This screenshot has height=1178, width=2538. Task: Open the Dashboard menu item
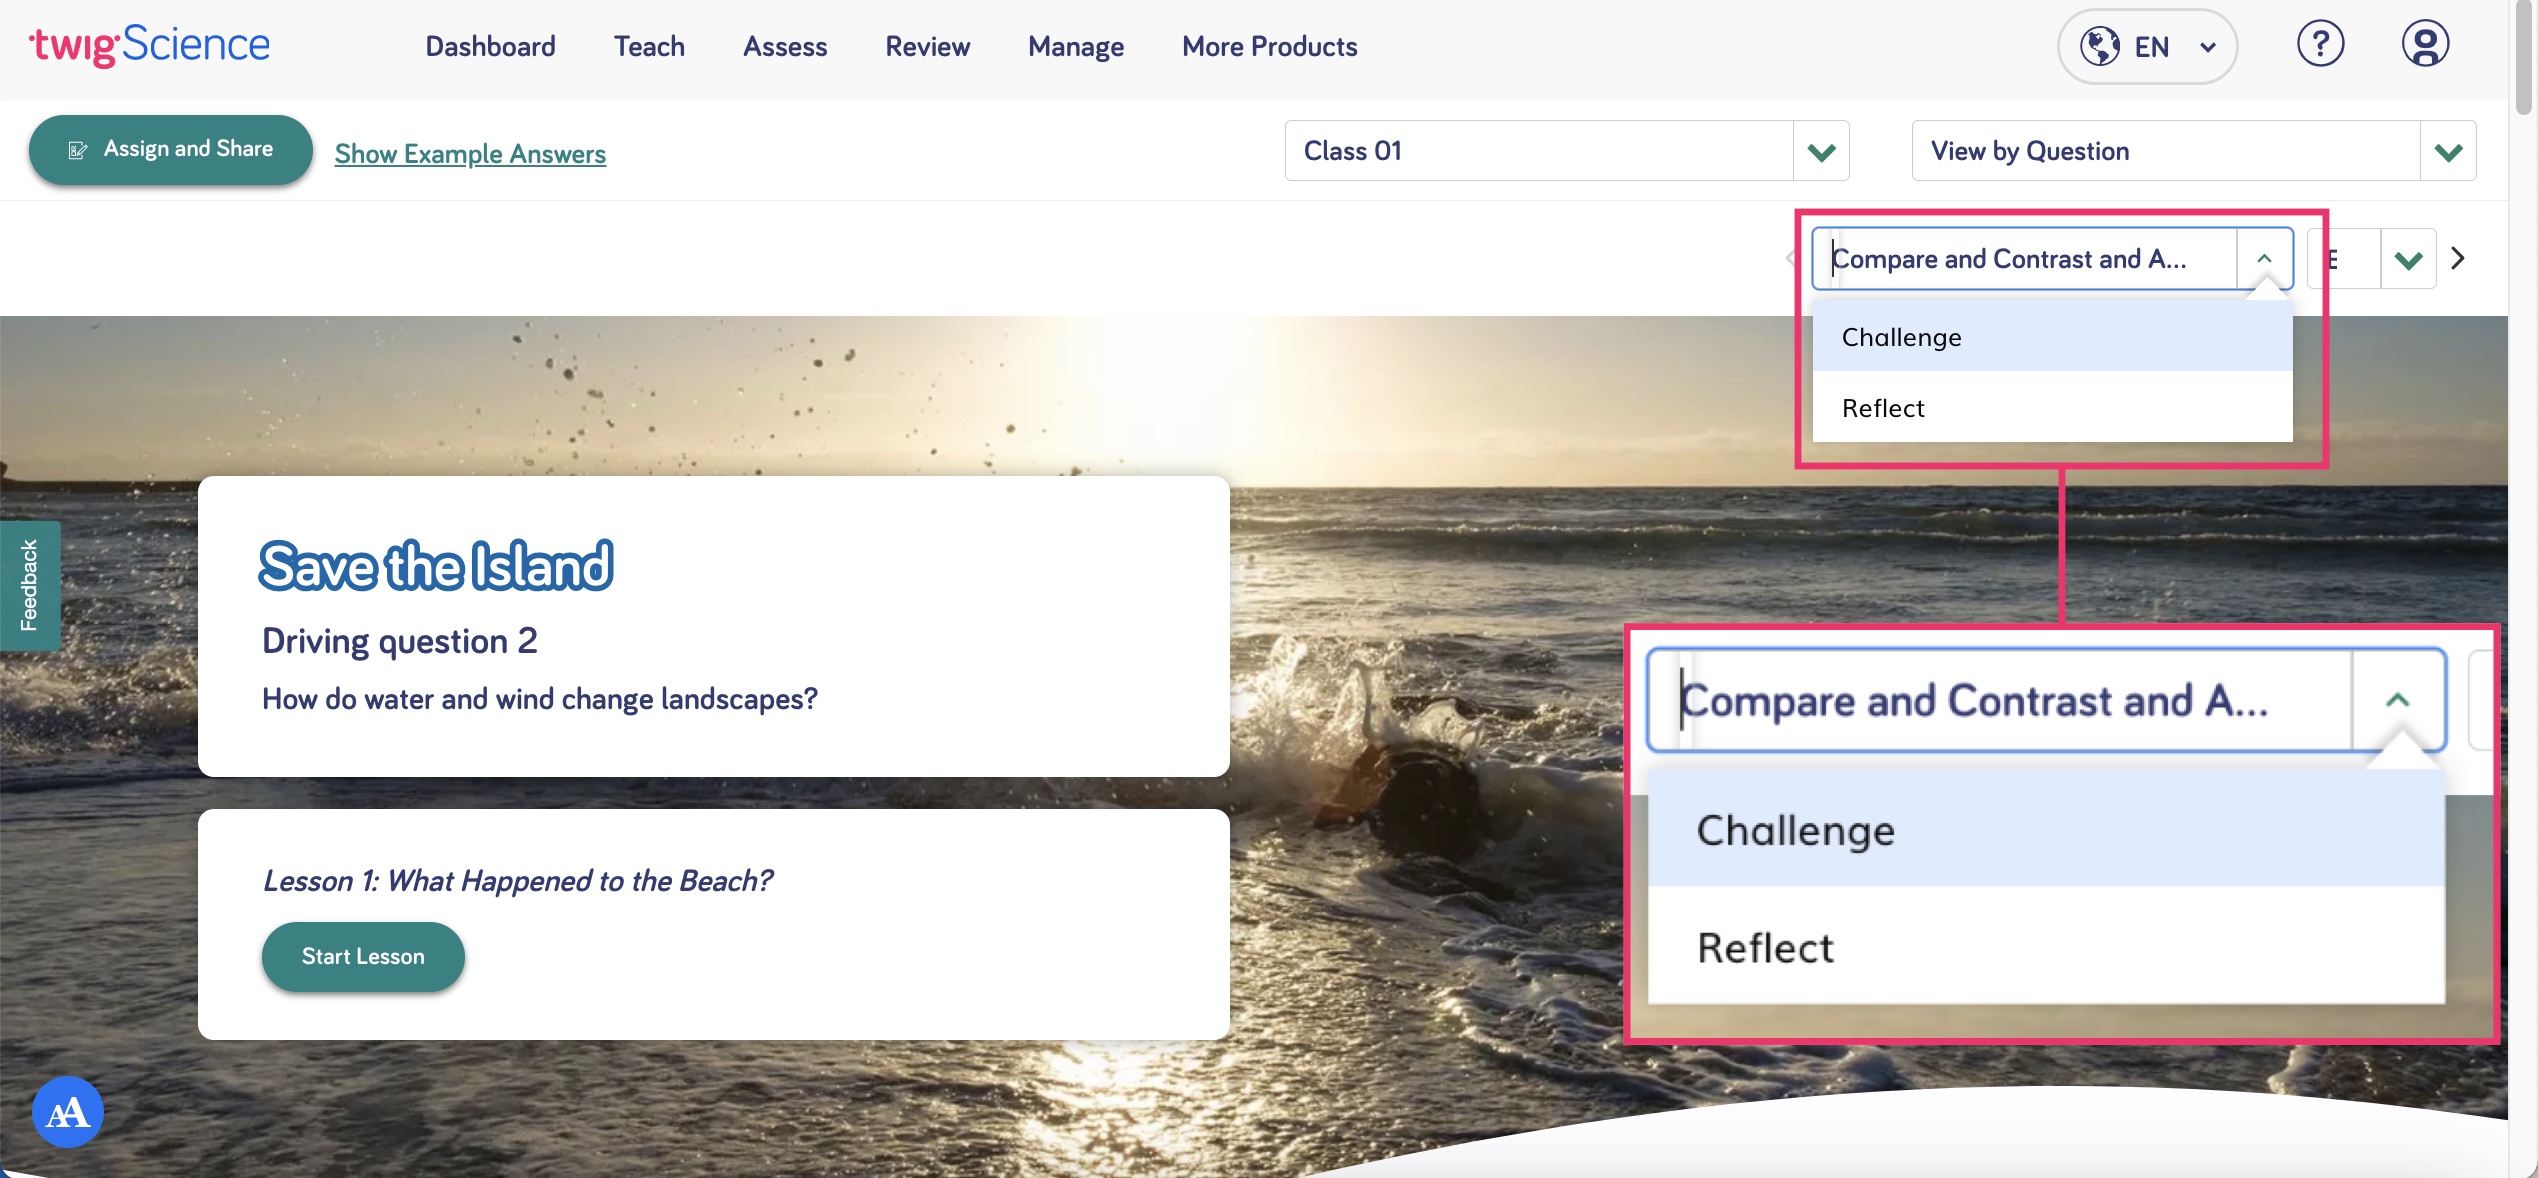point(490,47)
